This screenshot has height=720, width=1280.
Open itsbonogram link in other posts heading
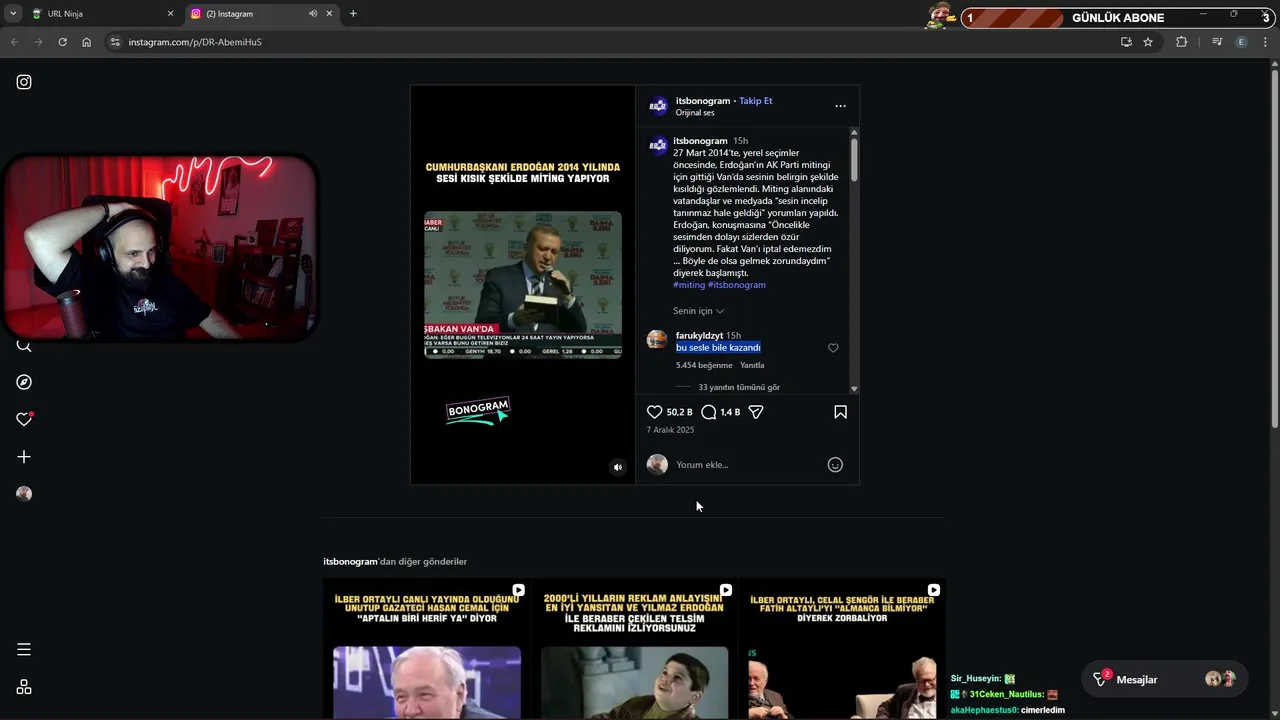tap(350, 562)
